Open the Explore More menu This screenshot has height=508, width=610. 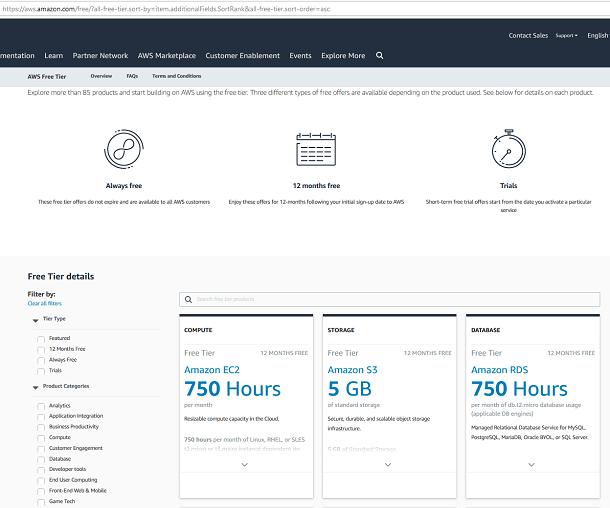(x=343, y=56)
